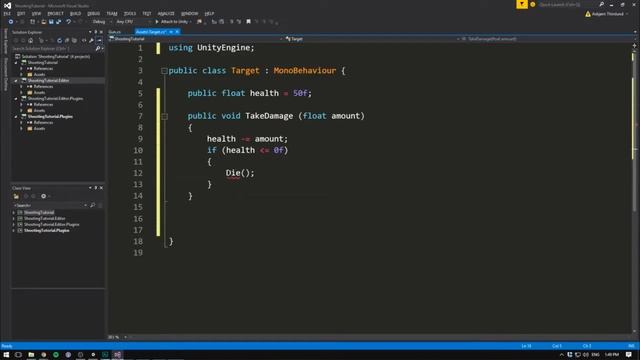The height and width of the screenshot is (360, 640).
Task: Close the Class View panel
Action: [x=101, y=188]
